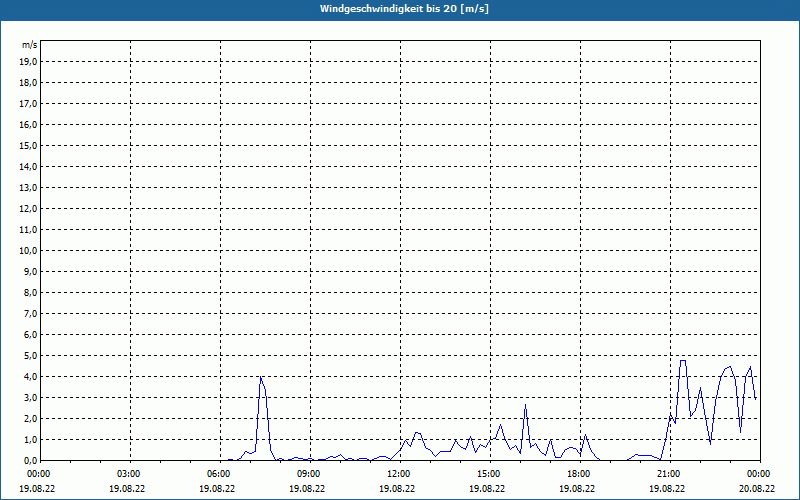
Task: Click the '19.08.22' date under 15:00
Action: point(487,488)
